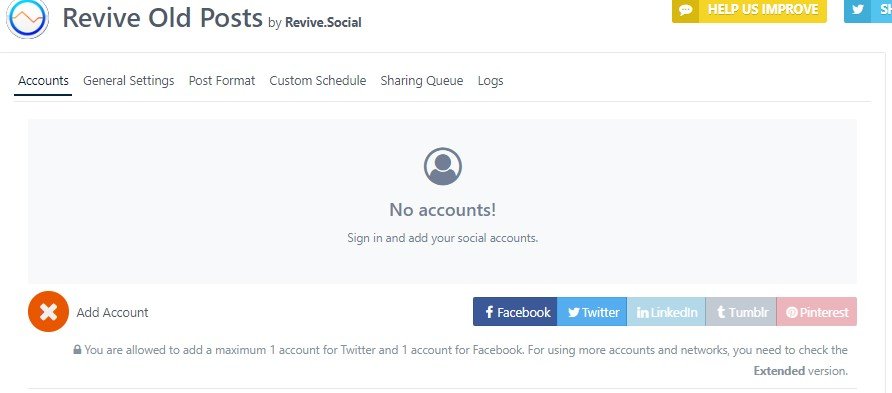The image size is (892, 393).
Task: Open the HELP US IMPROVE button
Action: pyautogui.click(x=749, y=10)
